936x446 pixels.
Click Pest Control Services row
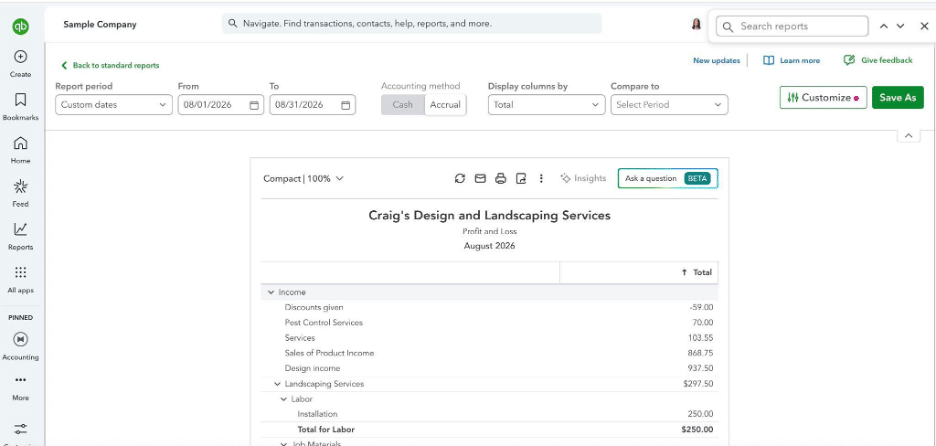tap(489, 322)
